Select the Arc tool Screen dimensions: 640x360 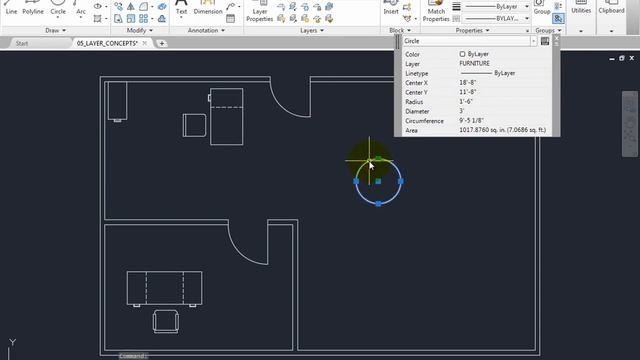pyautogui.click(x=80, y=7)
